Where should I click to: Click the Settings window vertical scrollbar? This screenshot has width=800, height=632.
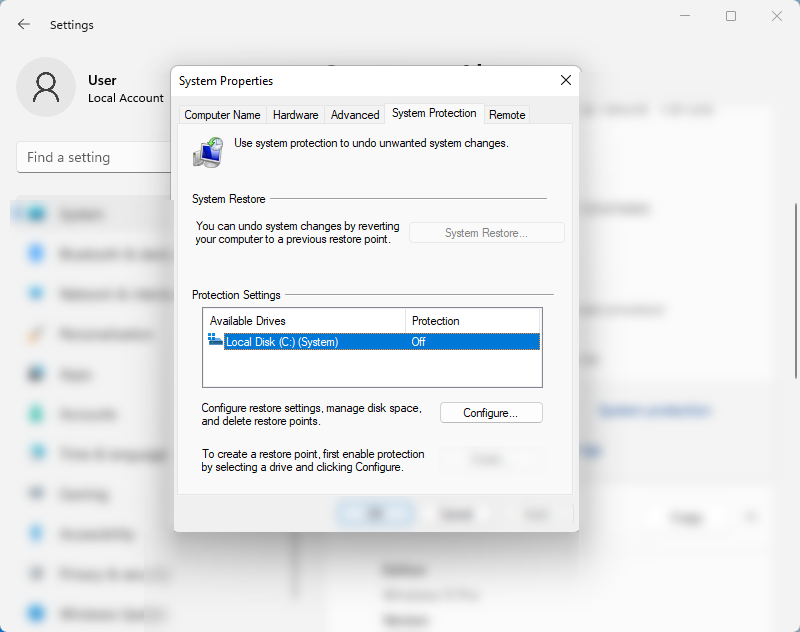point(795,291)
